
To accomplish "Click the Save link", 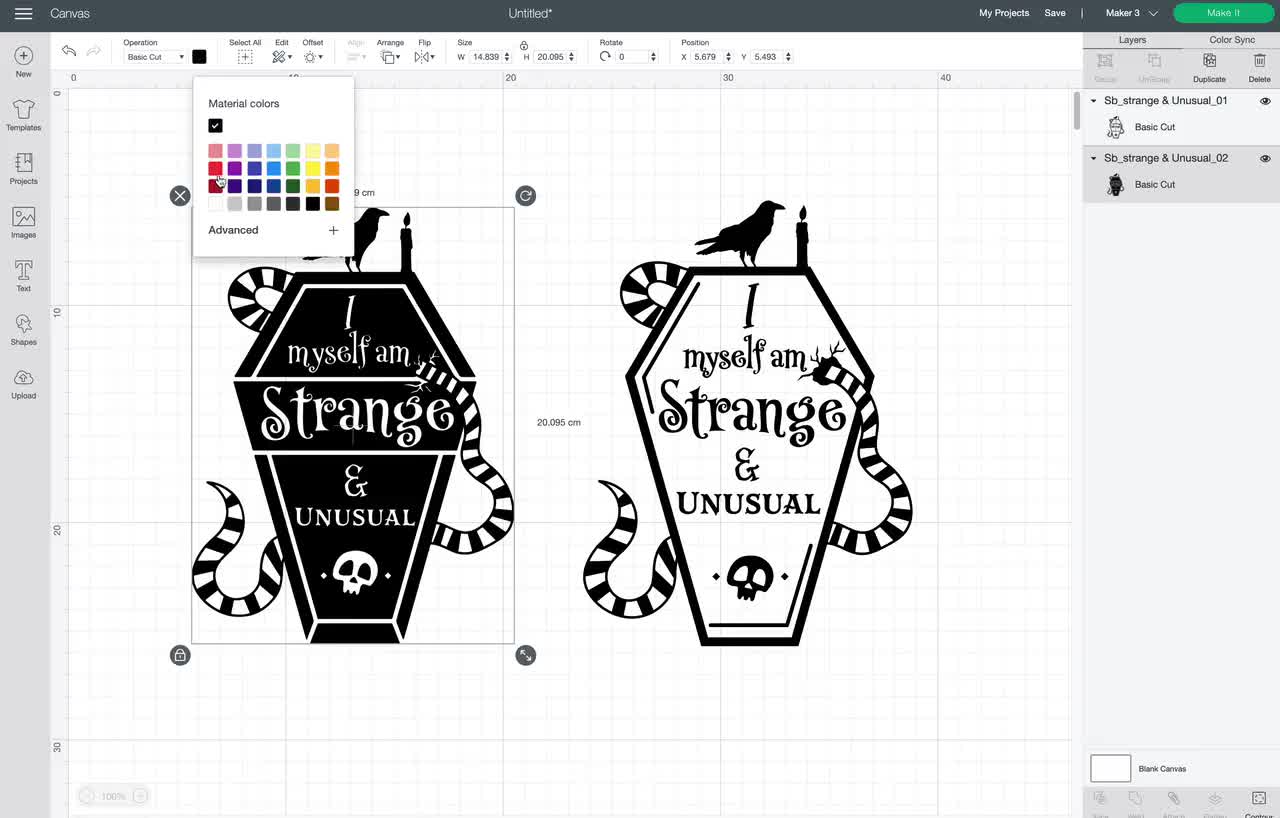I will tap(1055, 13).
